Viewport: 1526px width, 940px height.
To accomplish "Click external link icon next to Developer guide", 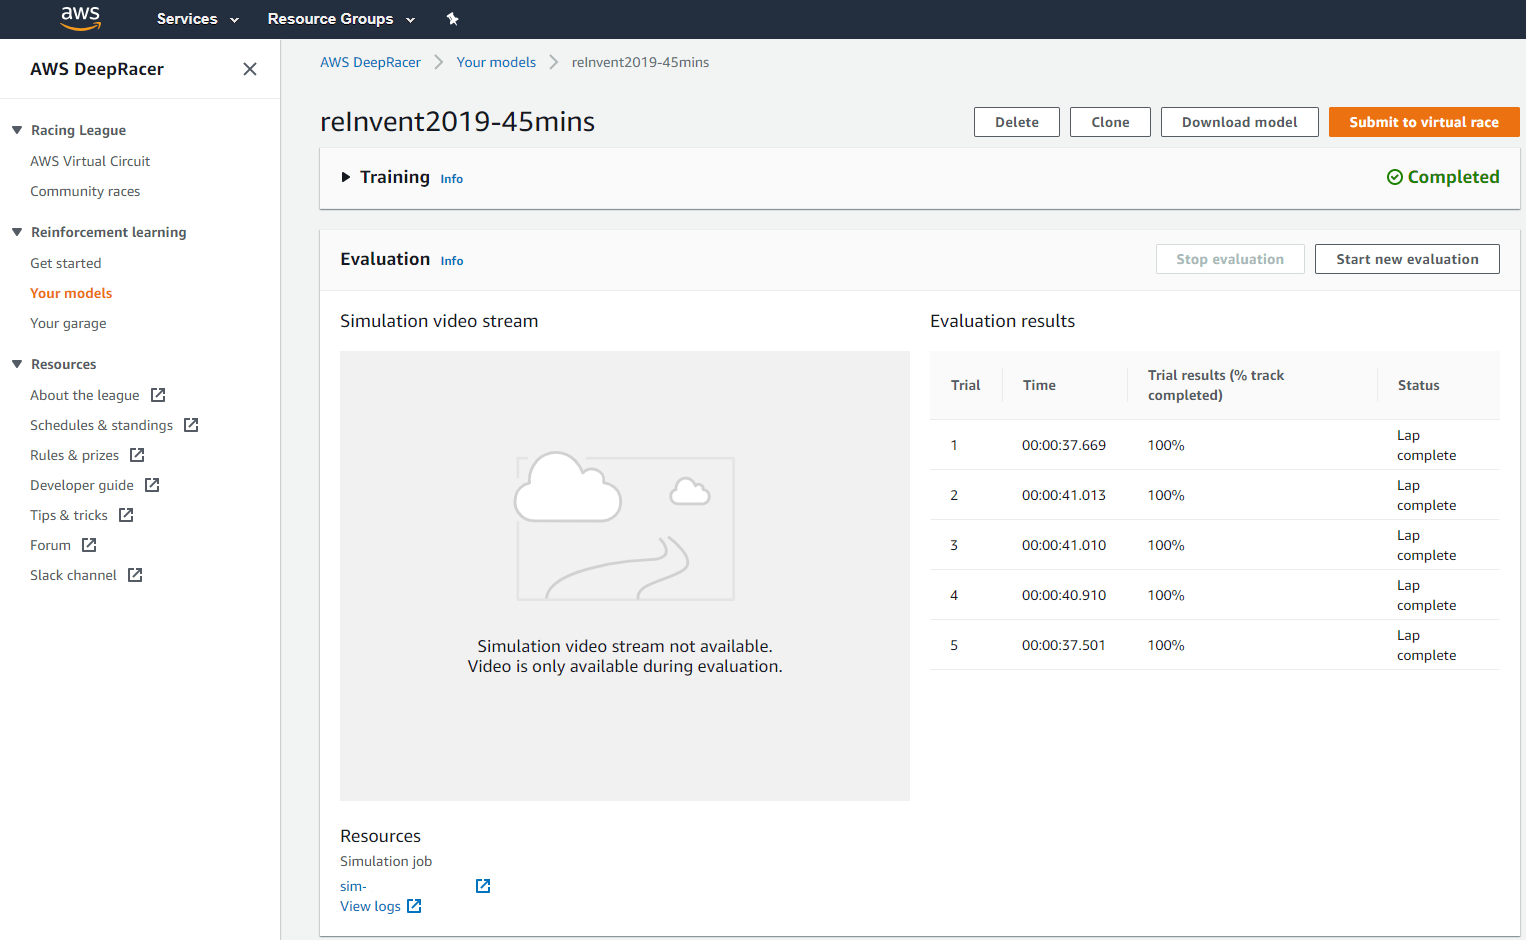I will click(x=152, y=485).
